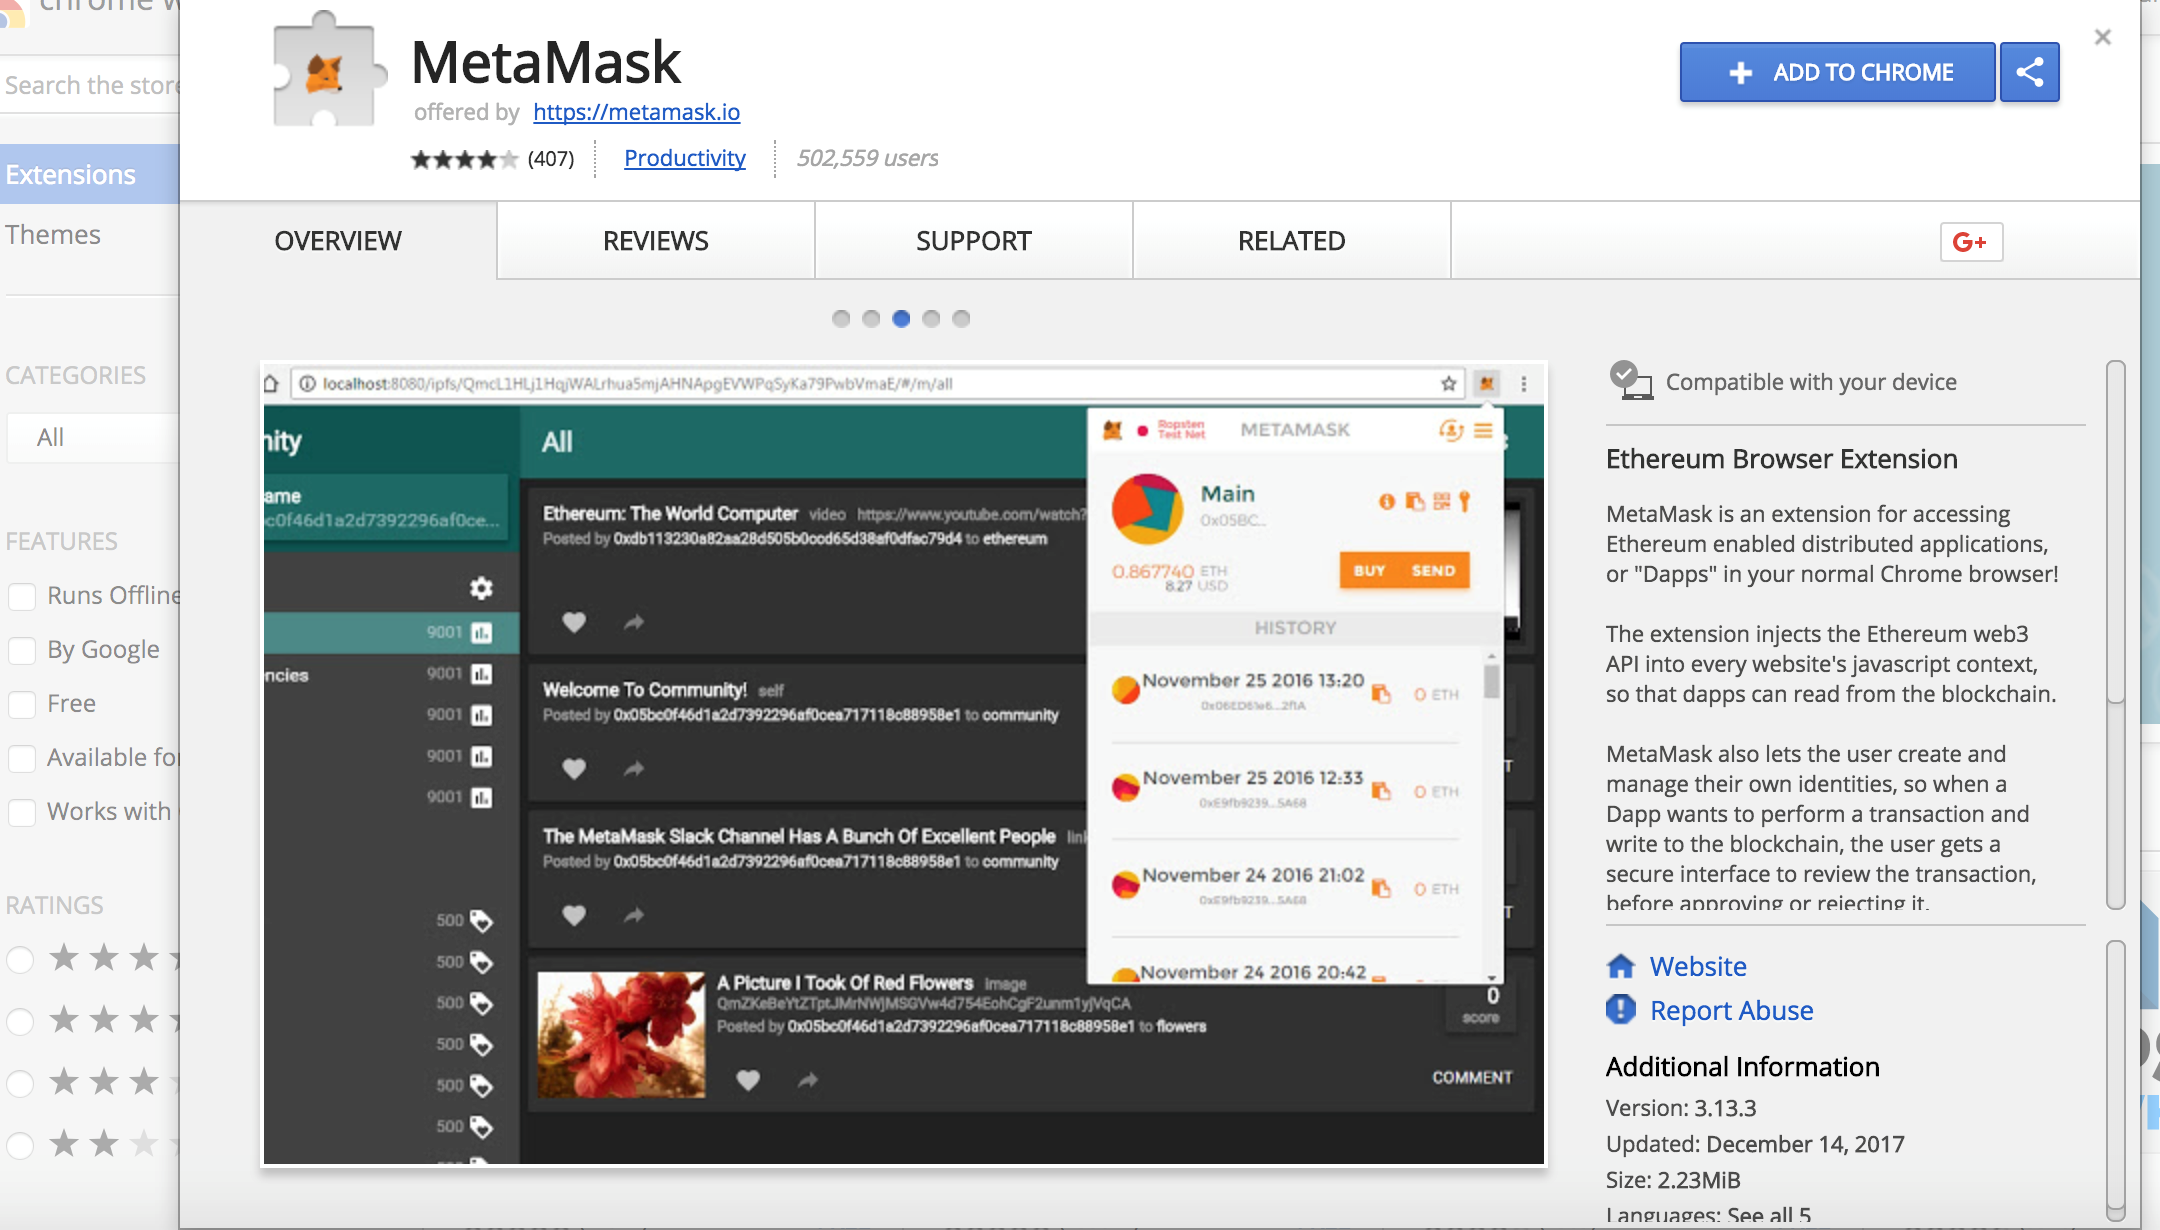The image size is (2160, 1230).
Task: Click ADD TO CHROME button
Action: pos(1838,70)
